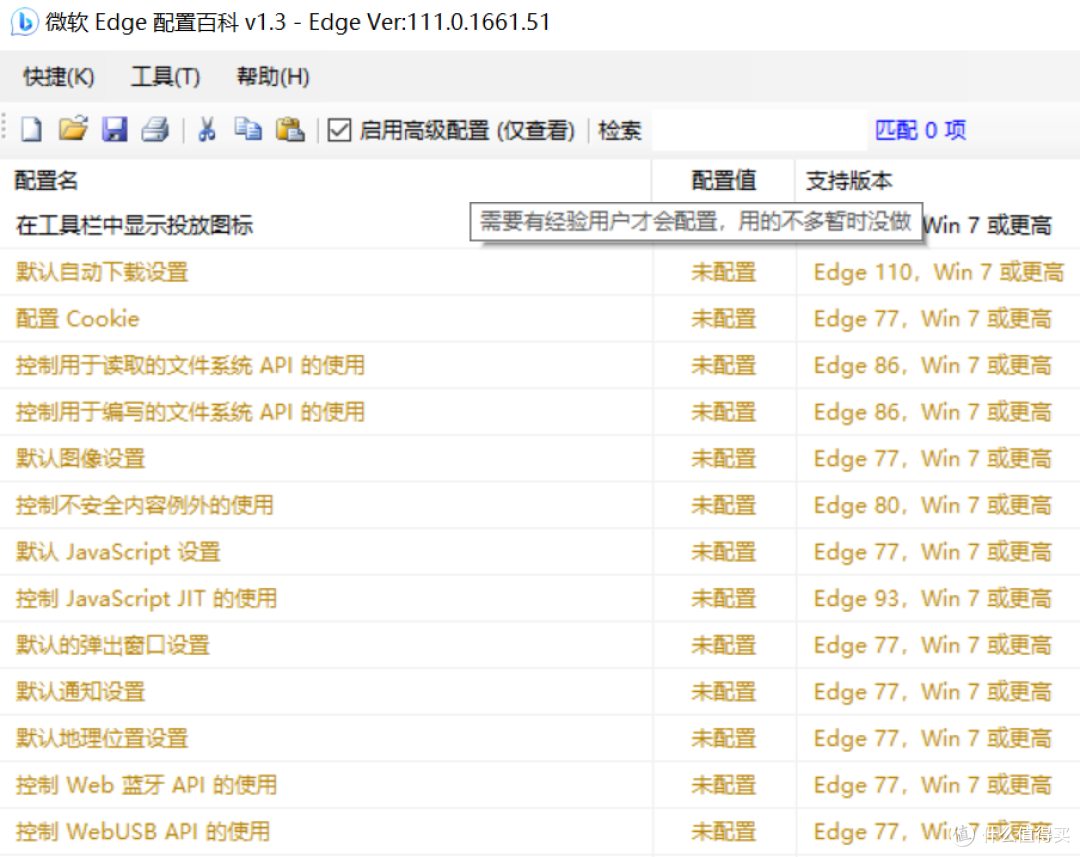Click 未配置 value for 默认地理位置设置

[x=723, y=739]
